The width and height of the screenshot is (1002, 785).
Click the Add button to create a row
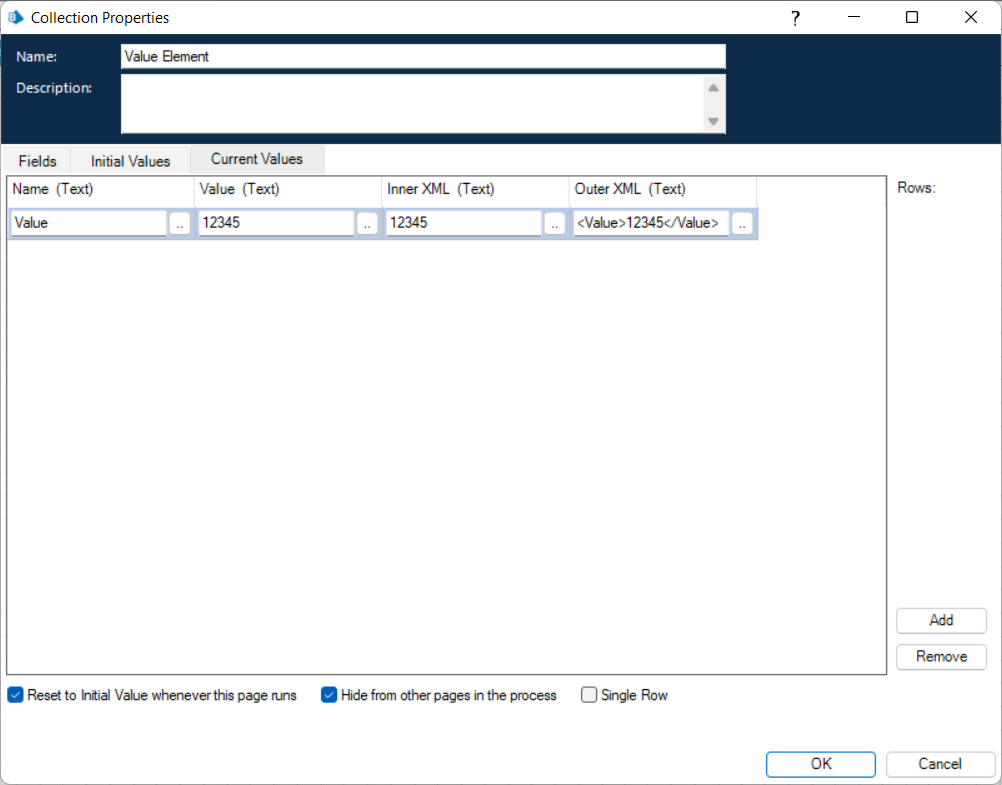pyautogui.click(x=940, y=620)
